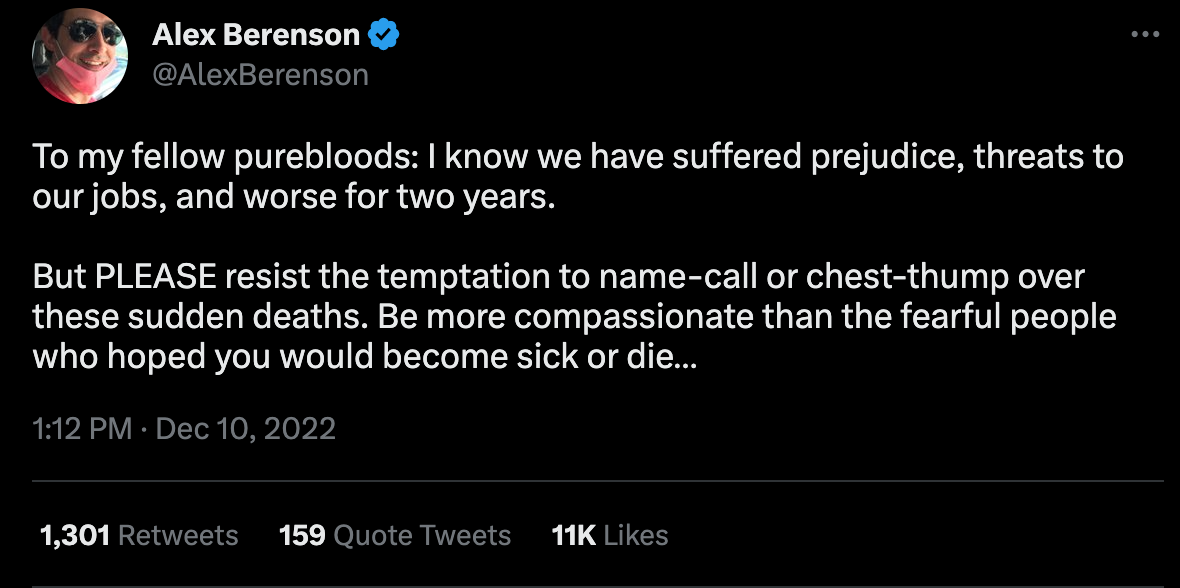Click the 159 quote count number
This screenshot has height=588, width=1180.
pos(302,535)
